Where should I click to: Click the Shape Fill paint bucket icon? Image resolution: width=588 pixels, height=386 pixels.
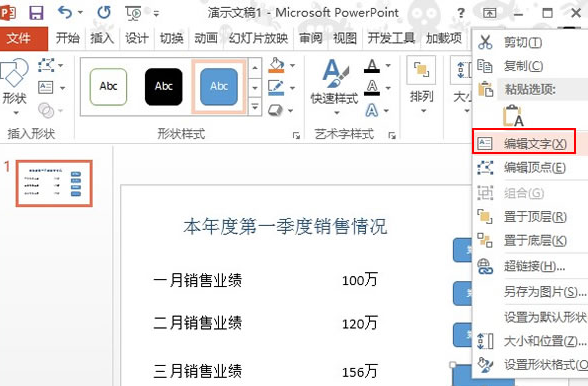pos(276,65)
